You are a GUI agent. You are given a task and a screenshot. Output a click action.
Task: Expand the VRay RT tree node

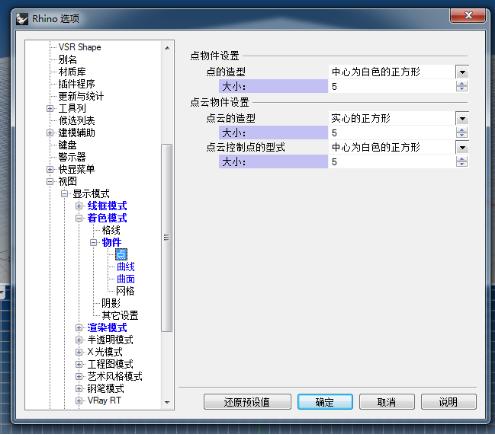(79, 401)
